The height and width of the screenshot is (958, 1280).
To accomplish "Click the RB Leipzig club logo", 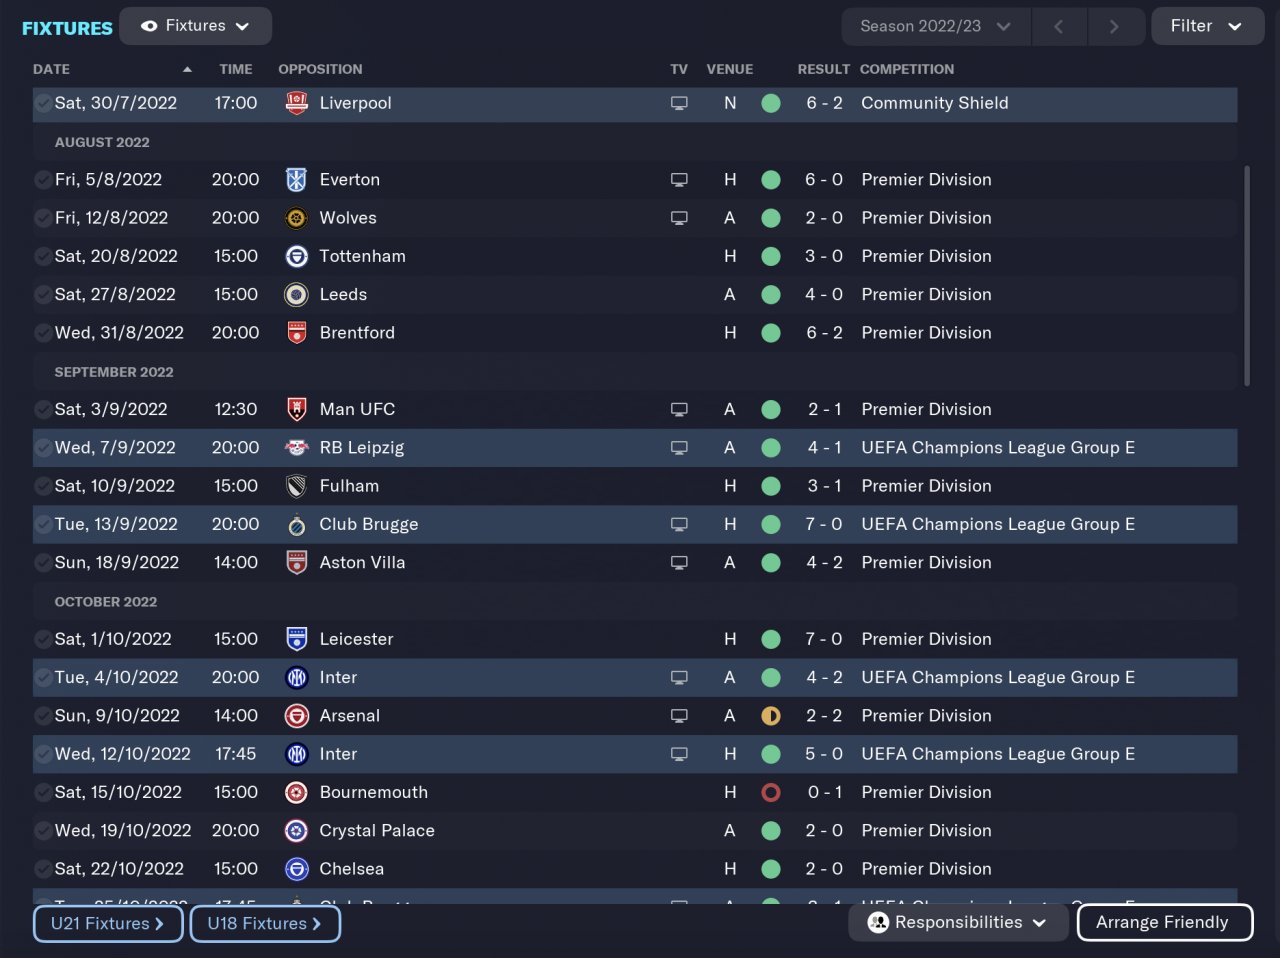I will click(x=296, y=448).
